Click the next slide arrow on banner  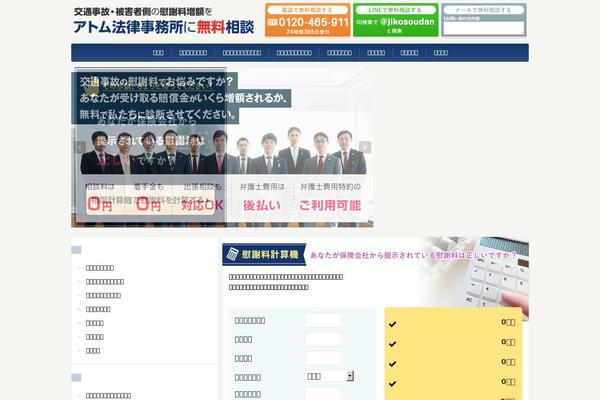tap(365, 147)
